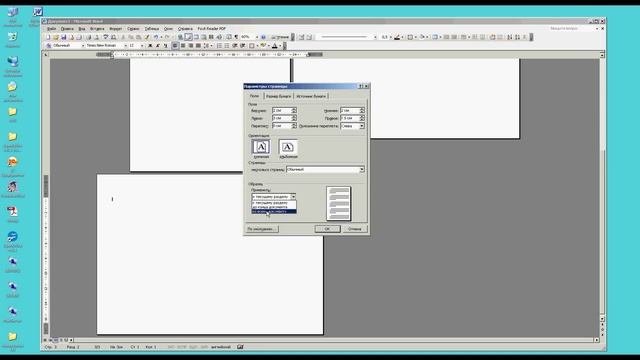
Task: Toggle Underline formatting
Action: (x=165, y=46)
